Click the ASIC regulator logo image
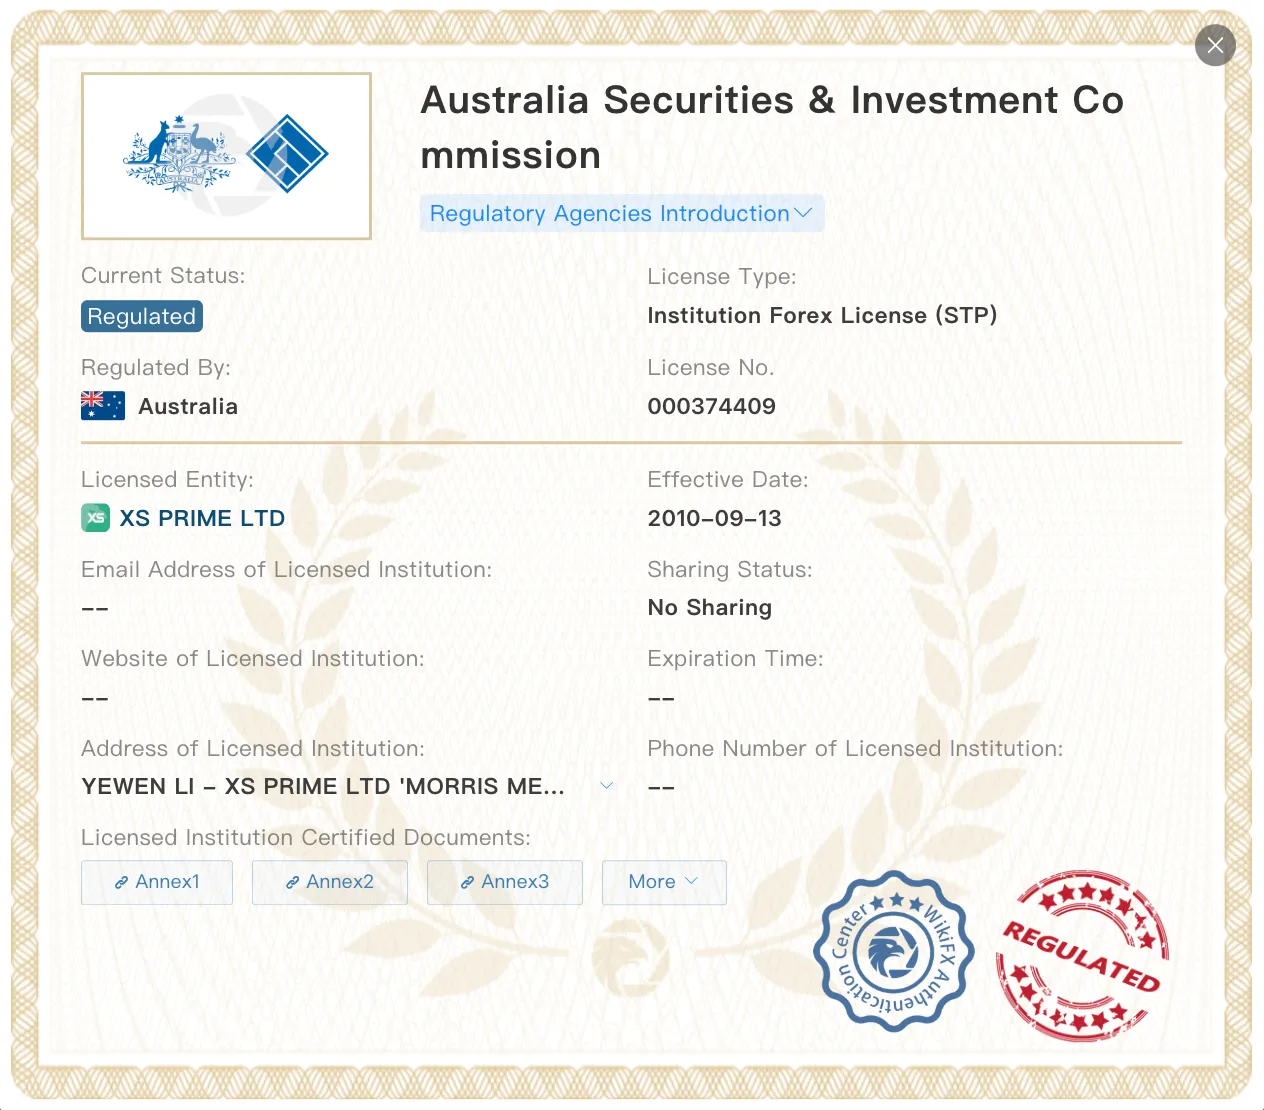 [226, 156]
